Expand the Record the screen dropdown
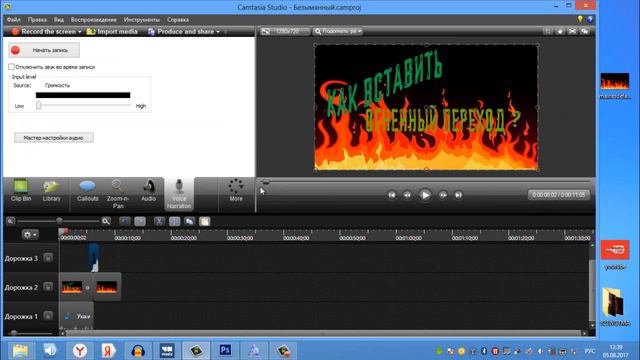640x360 pixels. (x=80, y=31)
